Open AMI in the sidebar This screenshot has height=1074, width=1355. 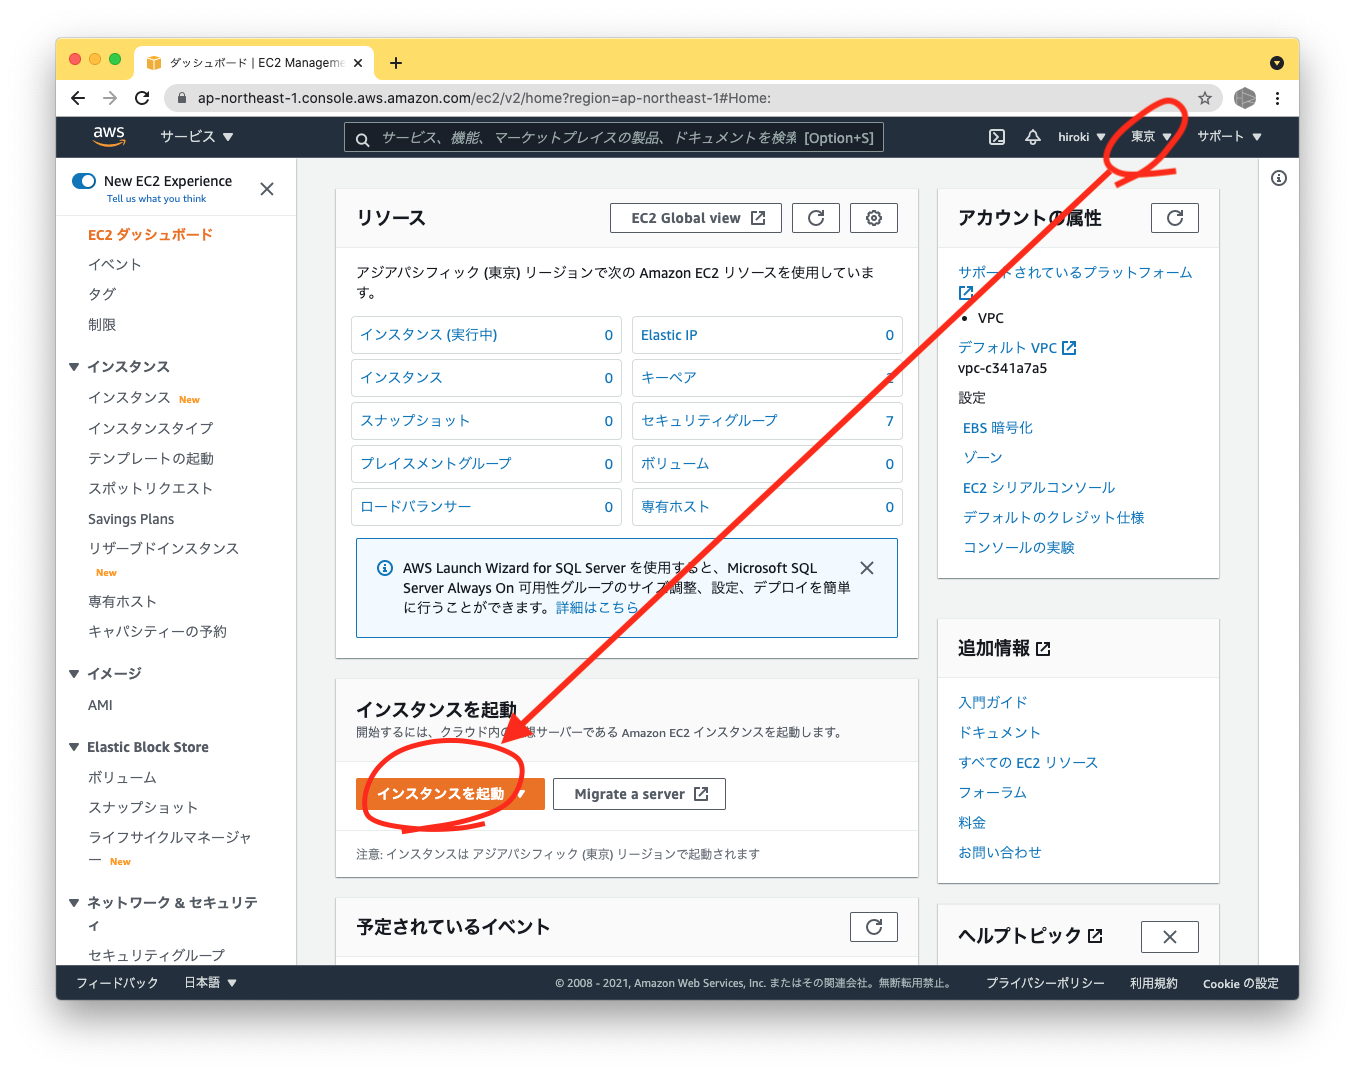tap(100, 705)
